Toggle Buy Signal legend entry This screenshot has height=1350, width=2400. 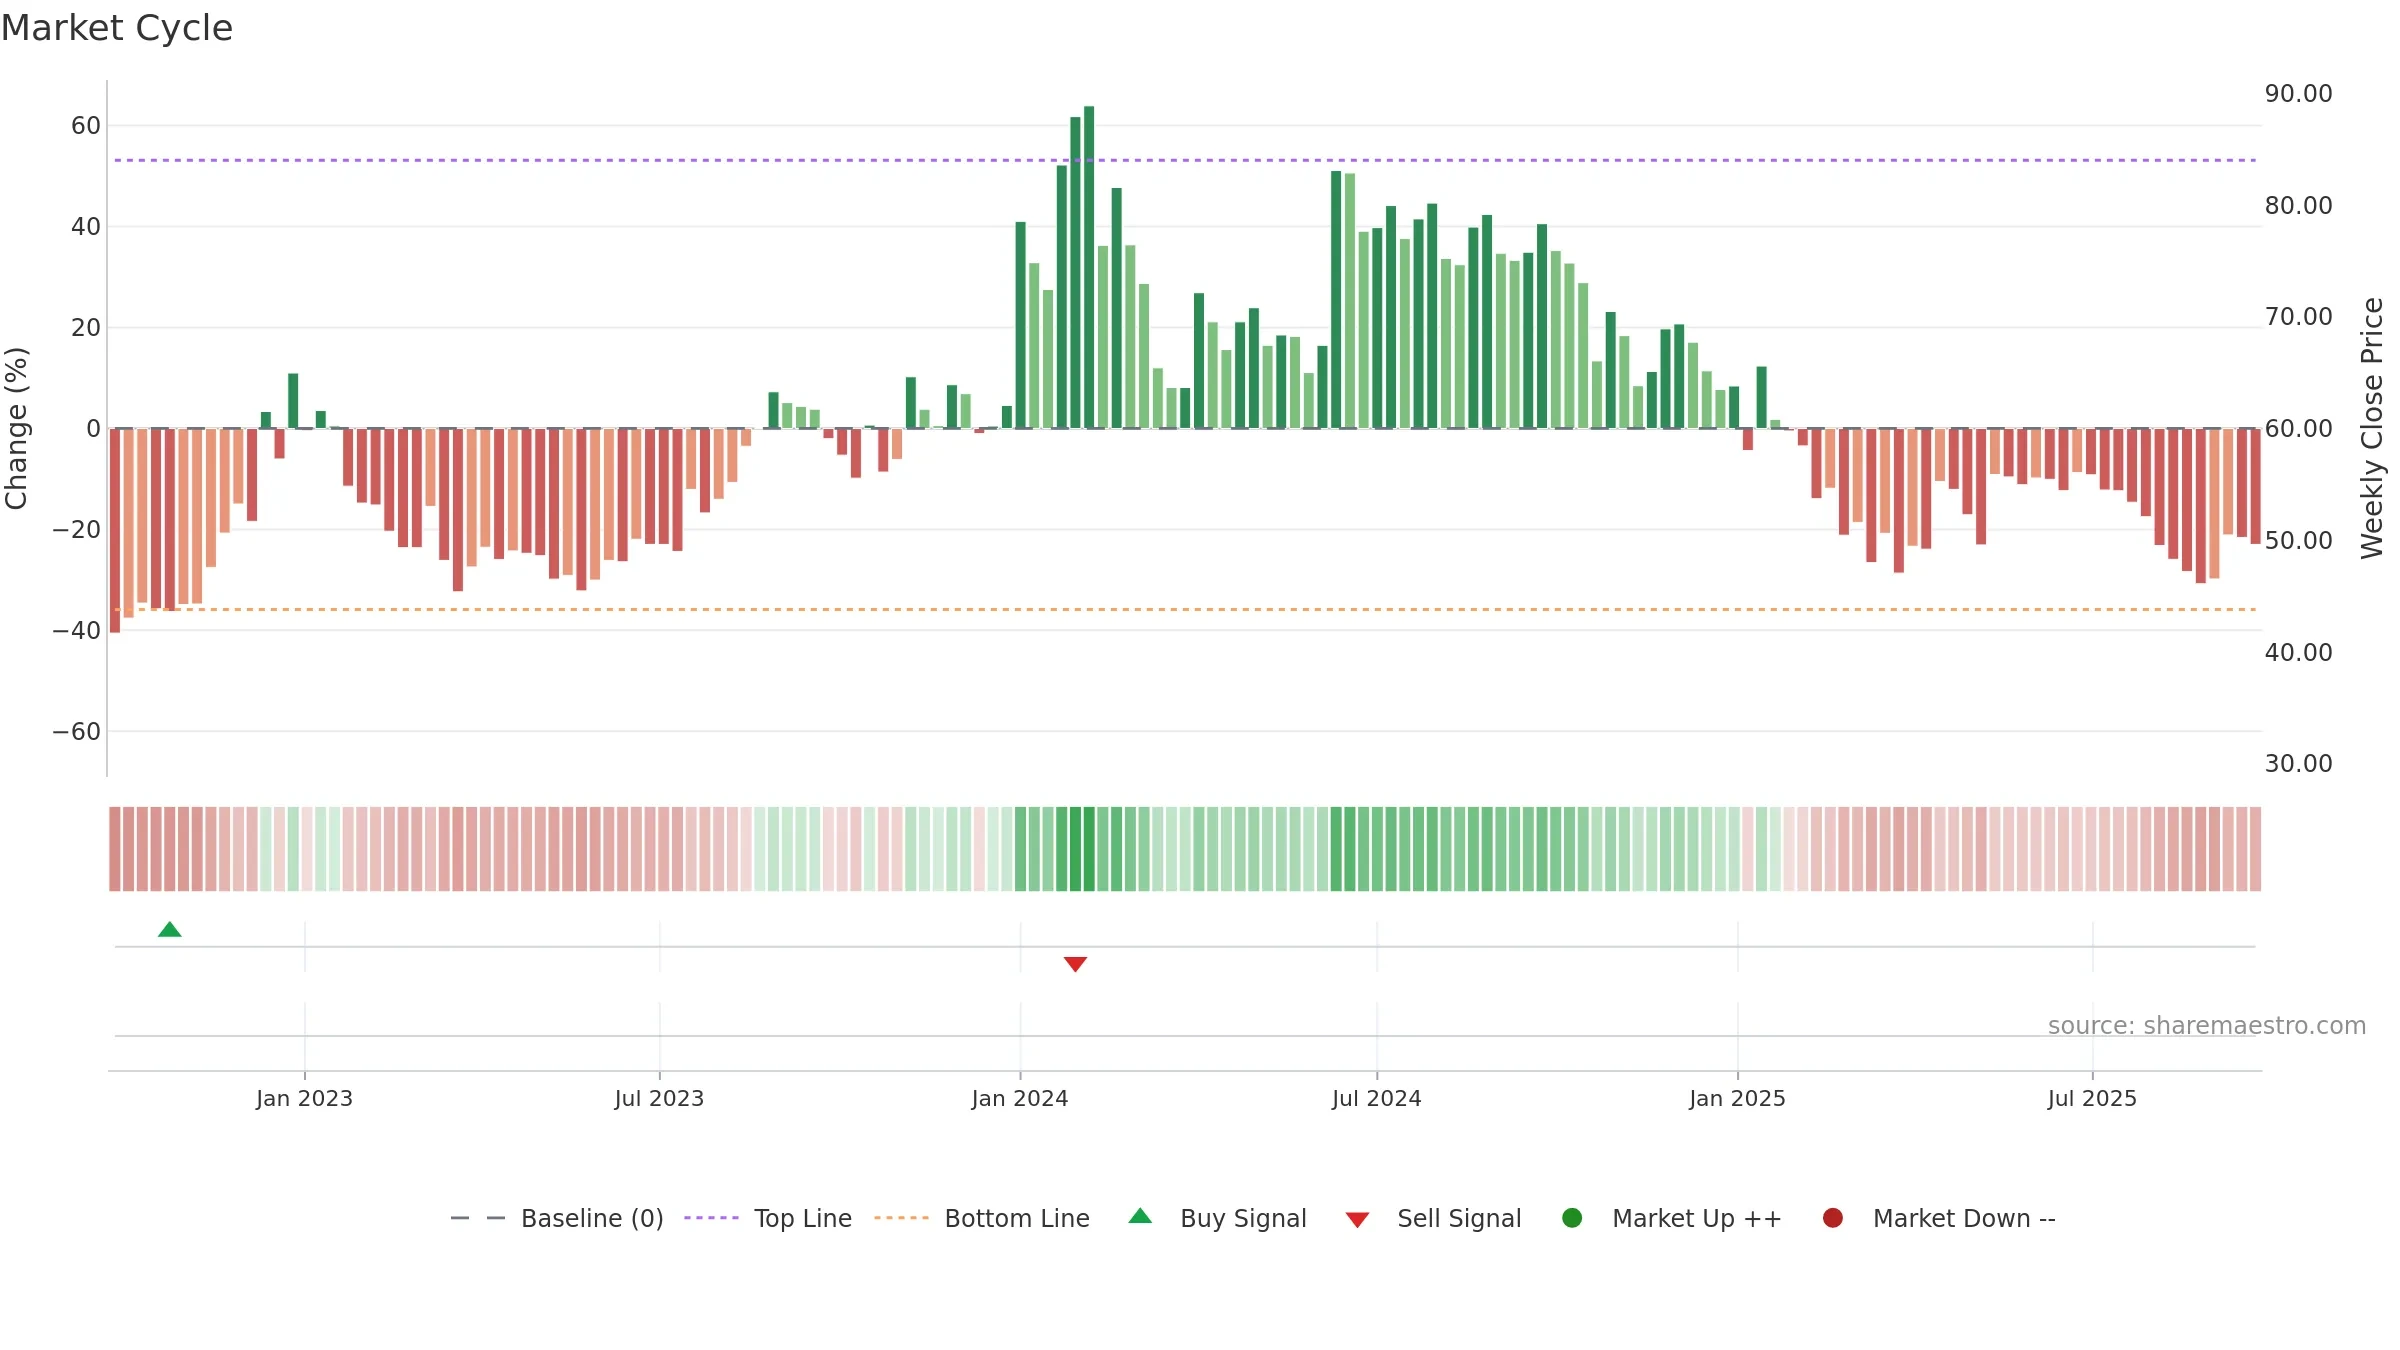1217,1218
